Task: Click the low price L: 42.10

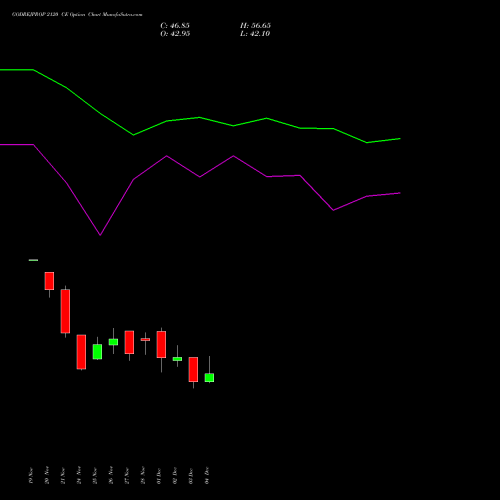Action: [x=255, y=34]
